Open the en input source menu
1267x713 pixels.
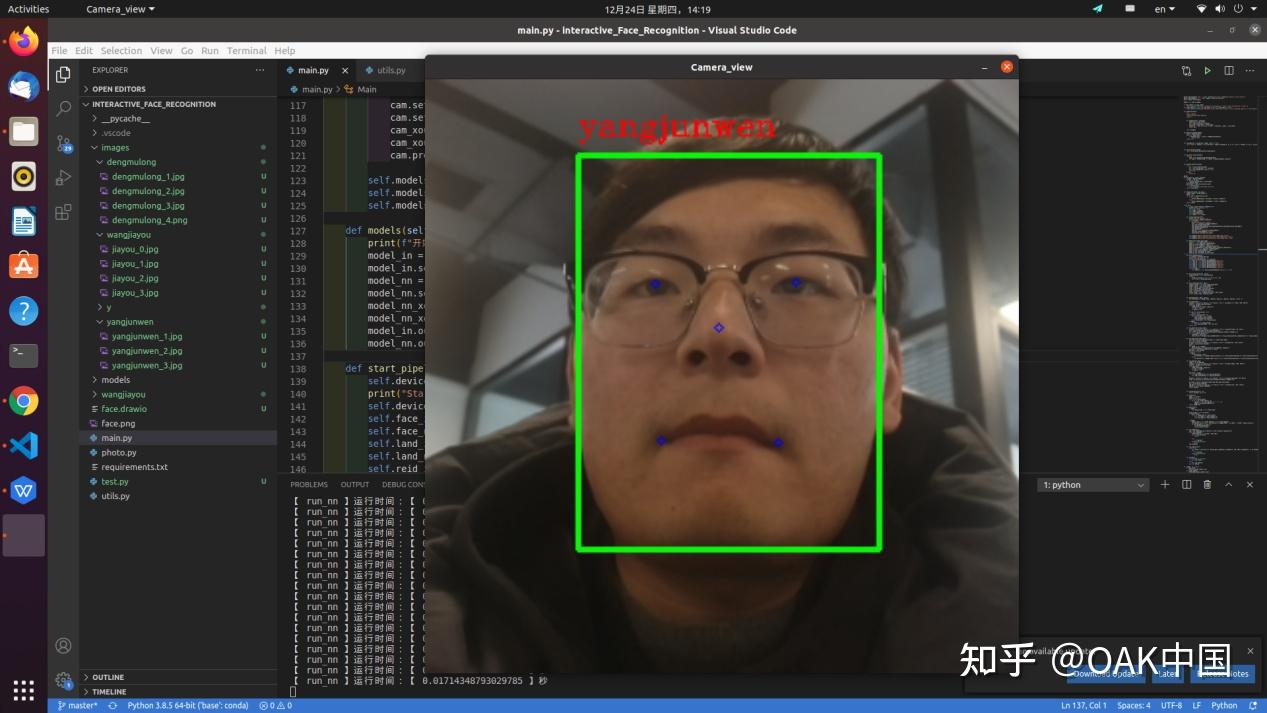[1165, 9]
